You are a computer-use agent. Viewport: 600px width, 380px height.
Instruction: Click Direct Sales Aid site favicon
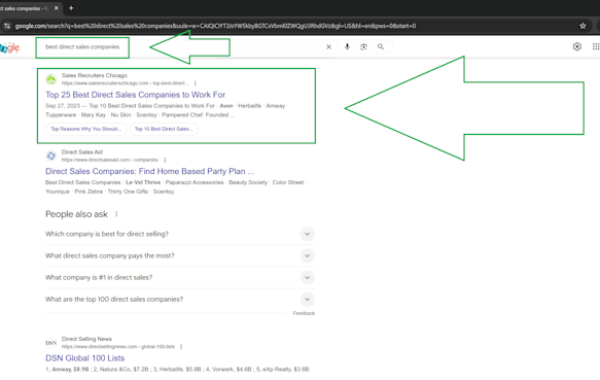coord(51,156)
